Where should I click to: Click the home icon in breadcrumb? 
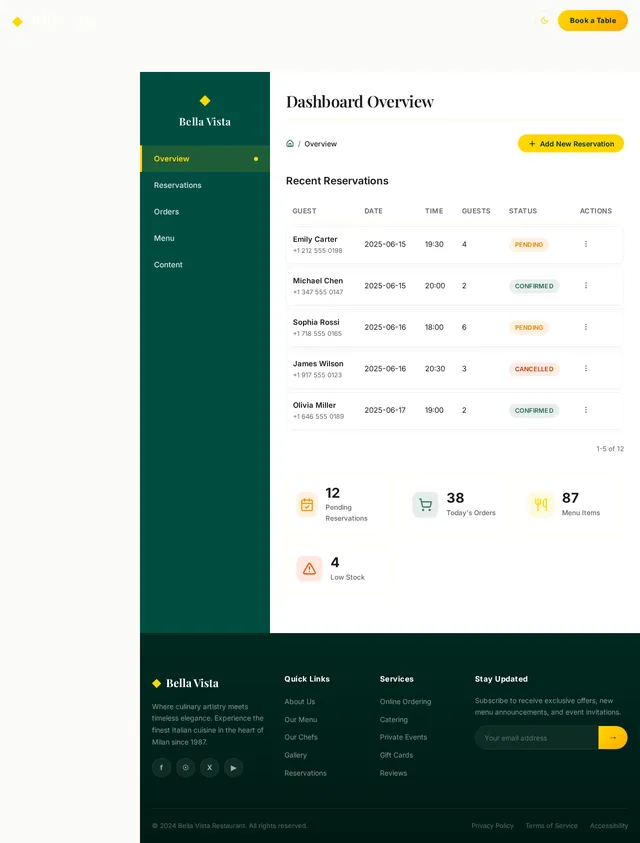(290, 144)
